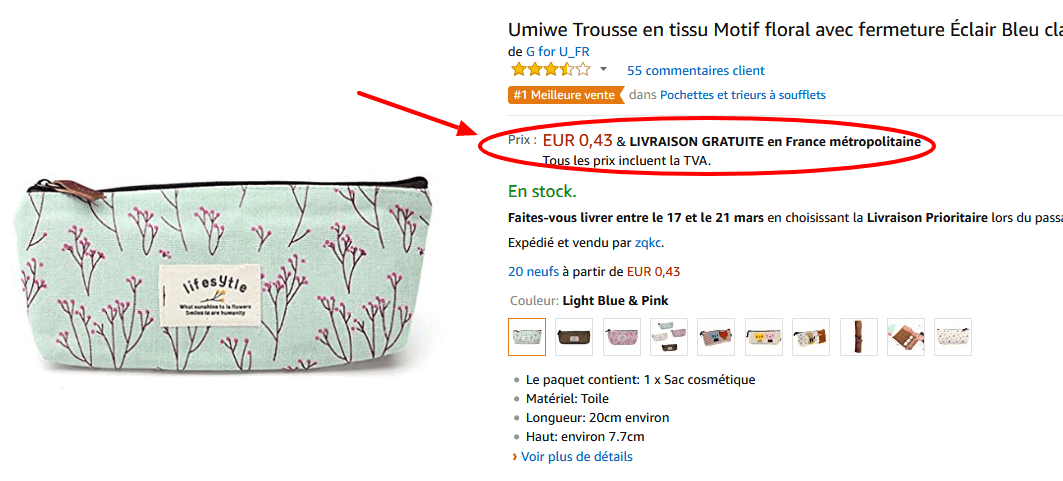Expand Voir plus de détails
Viewport: 1063px width, 481px height.
tap(576, 457)
